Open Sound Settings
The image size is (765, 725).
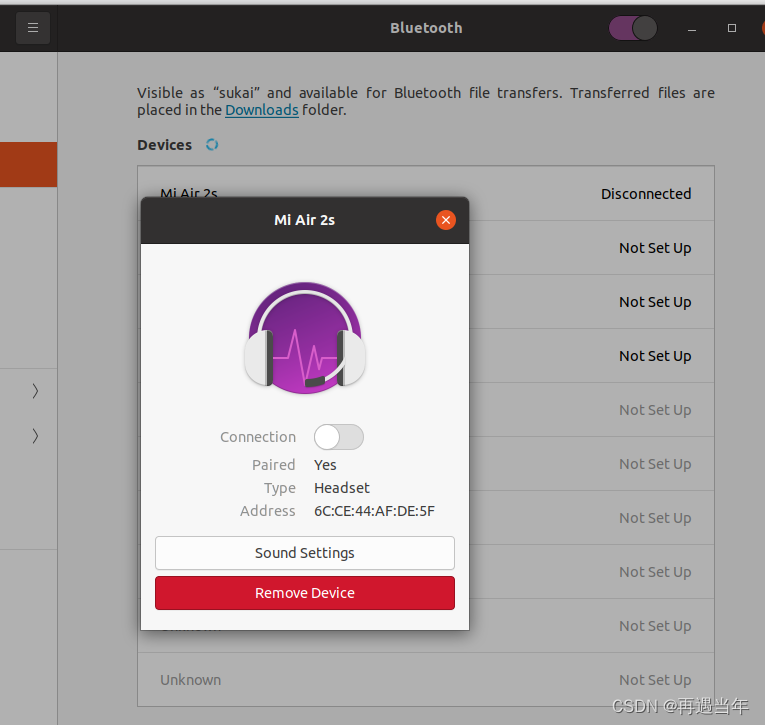point(305,553)
